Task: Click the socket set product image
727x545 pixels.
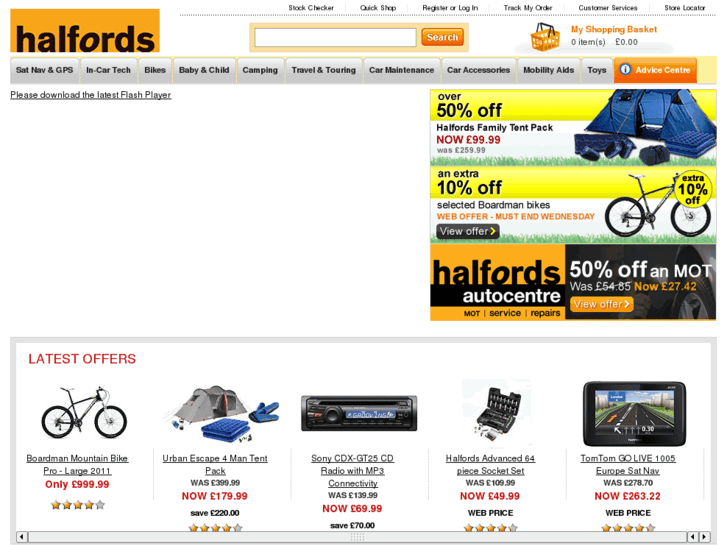Action: click(497, 412)
